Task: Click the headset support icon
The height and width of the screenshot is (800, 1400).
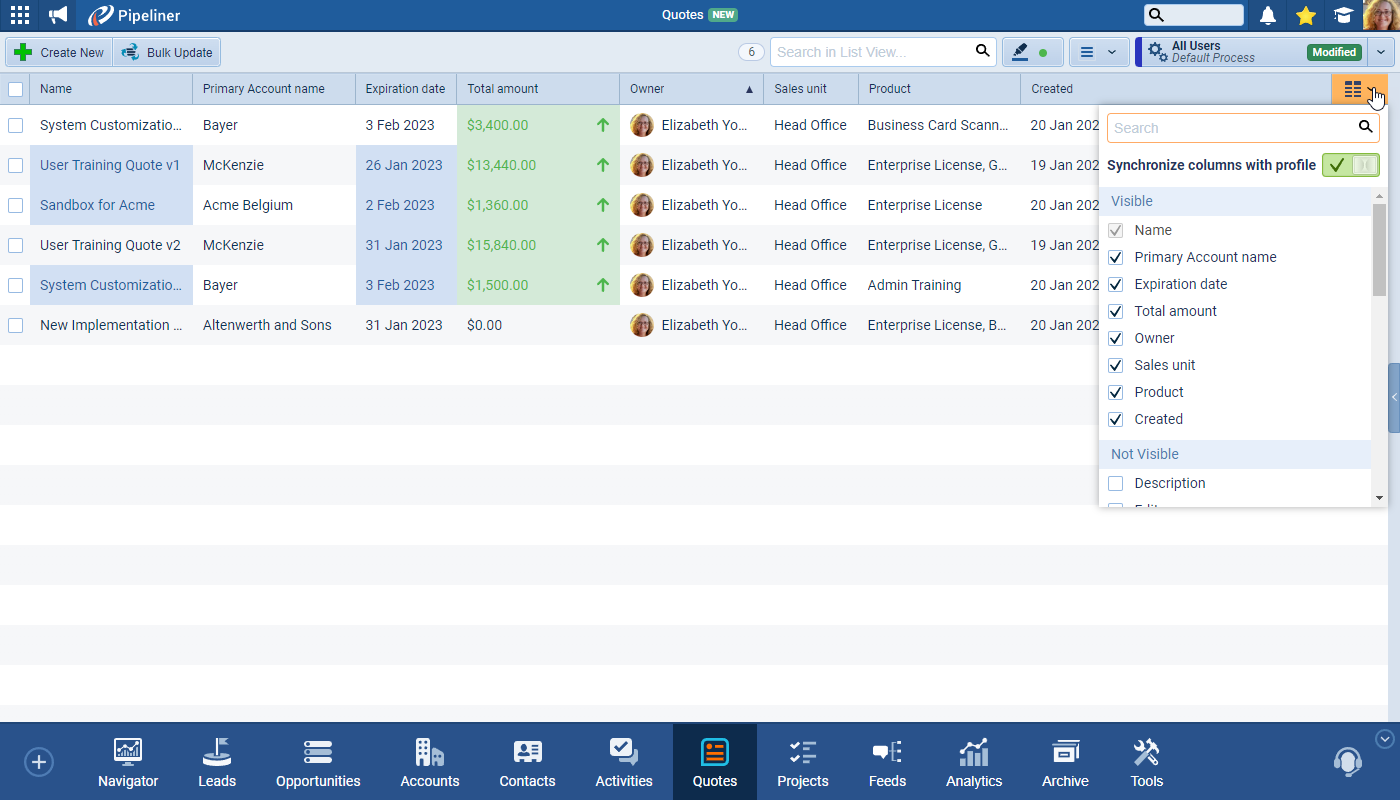Action: click(x=1347, y=762)
